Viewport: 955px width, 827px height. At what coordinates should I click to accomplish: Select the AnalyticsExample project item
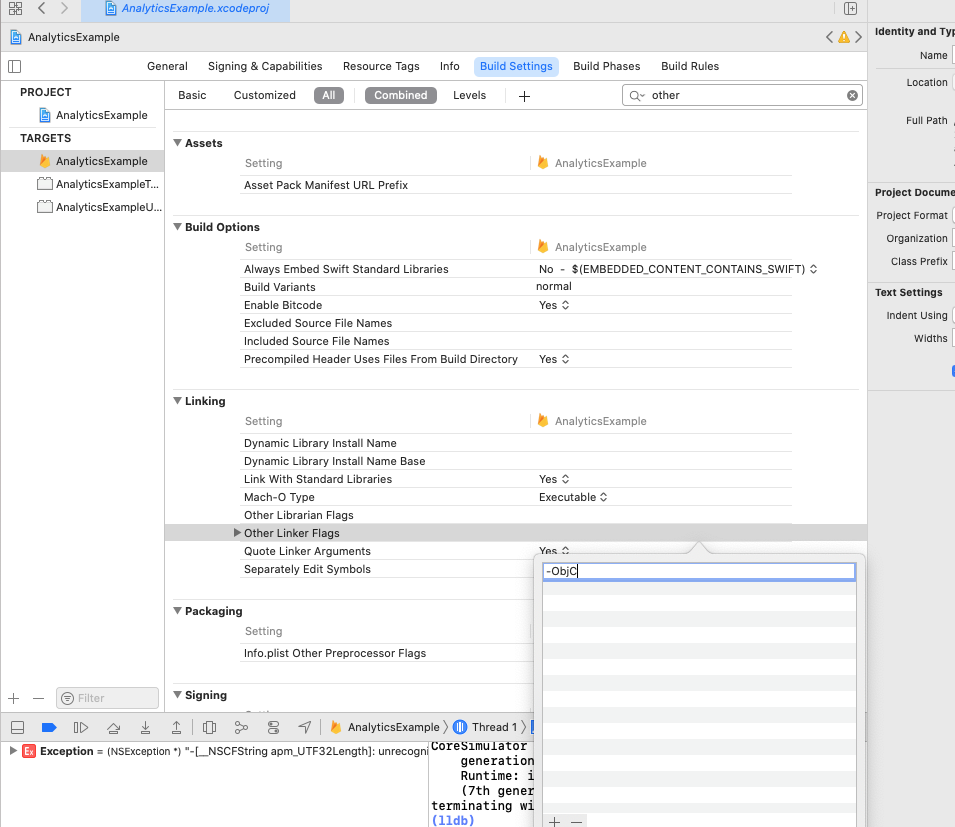(101, 115)
